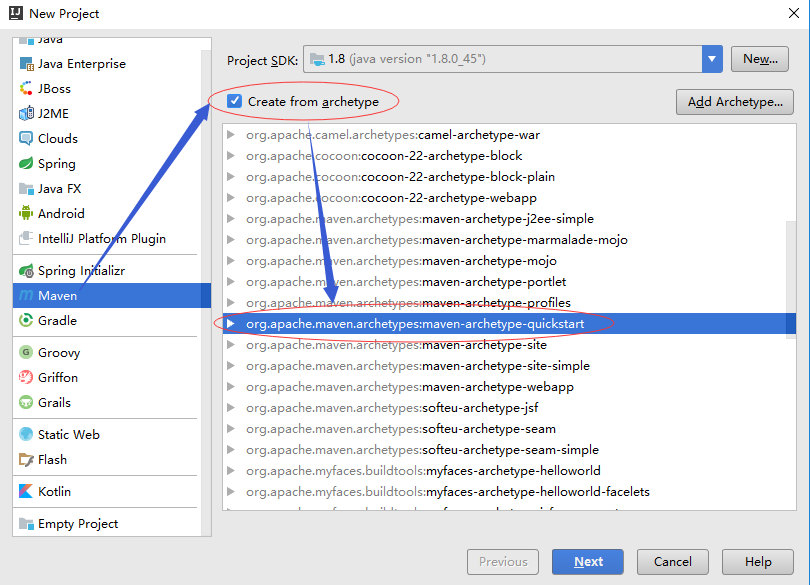Select maven-archetype-site row
This screenshot has width=810, height=585.
pyautogui.click(x=509, y=345)
